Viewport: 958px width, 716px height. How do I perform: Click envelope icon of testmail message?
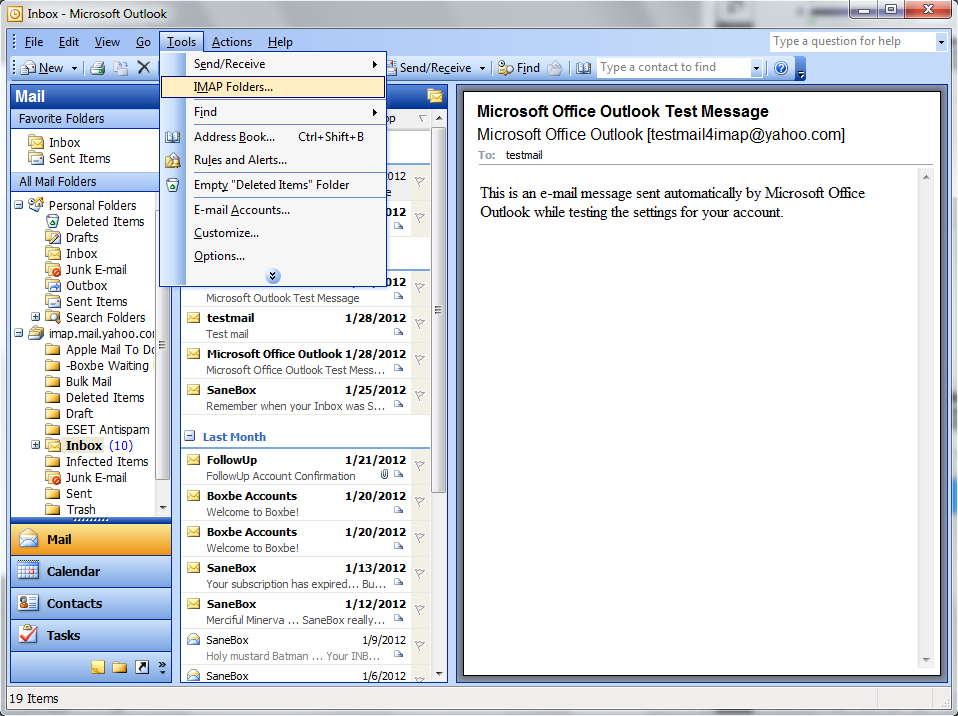pos(194,318)
